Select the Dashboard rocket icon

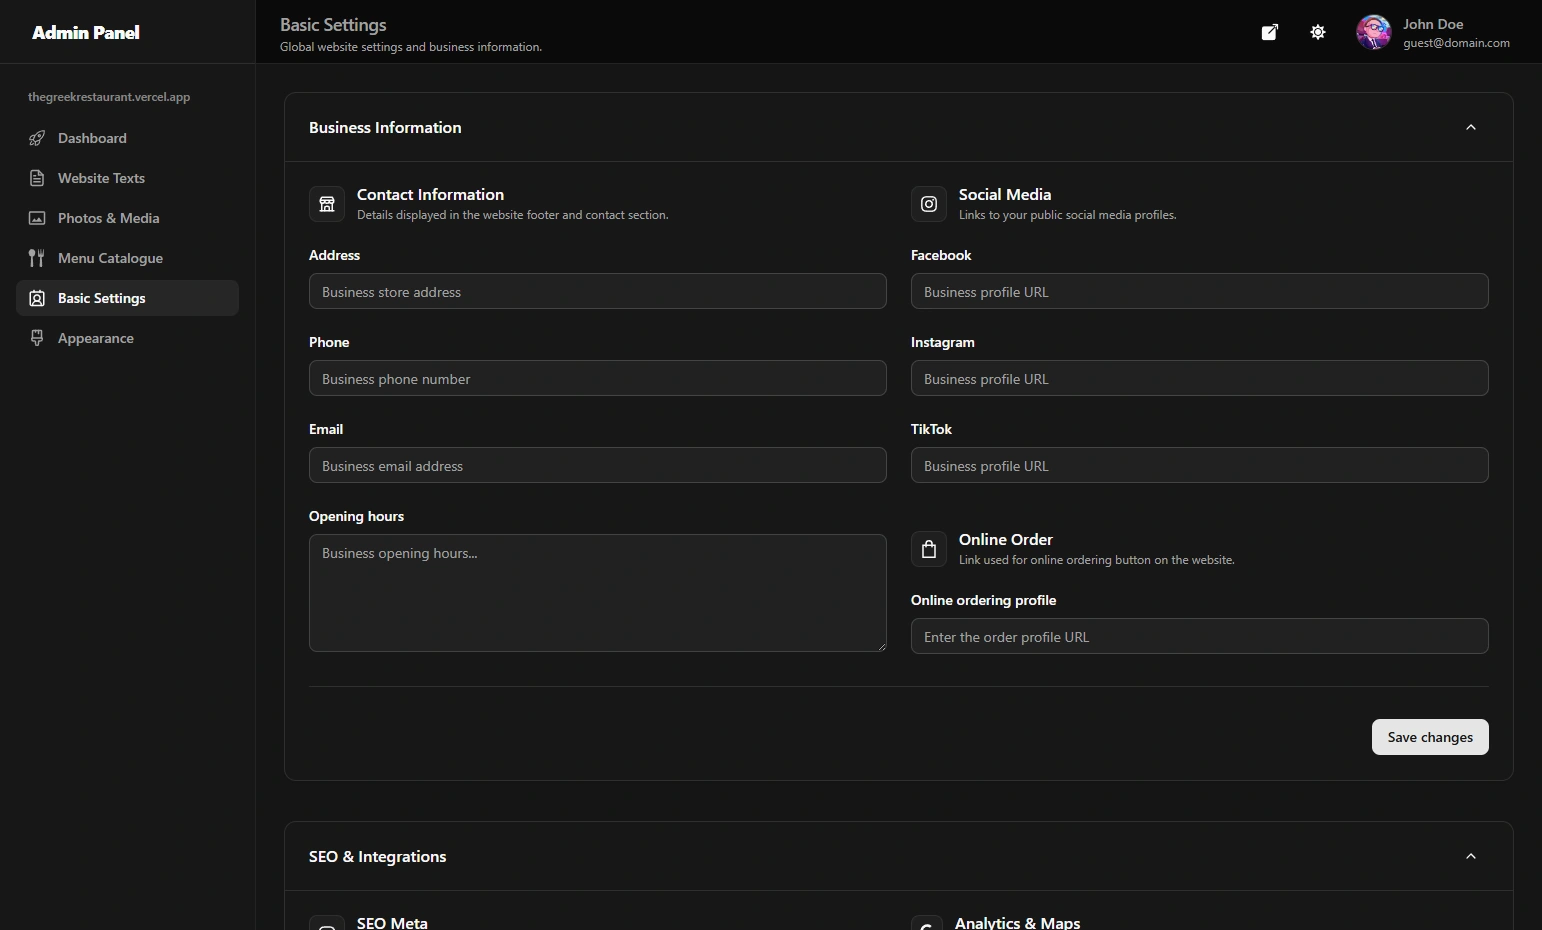37,138
